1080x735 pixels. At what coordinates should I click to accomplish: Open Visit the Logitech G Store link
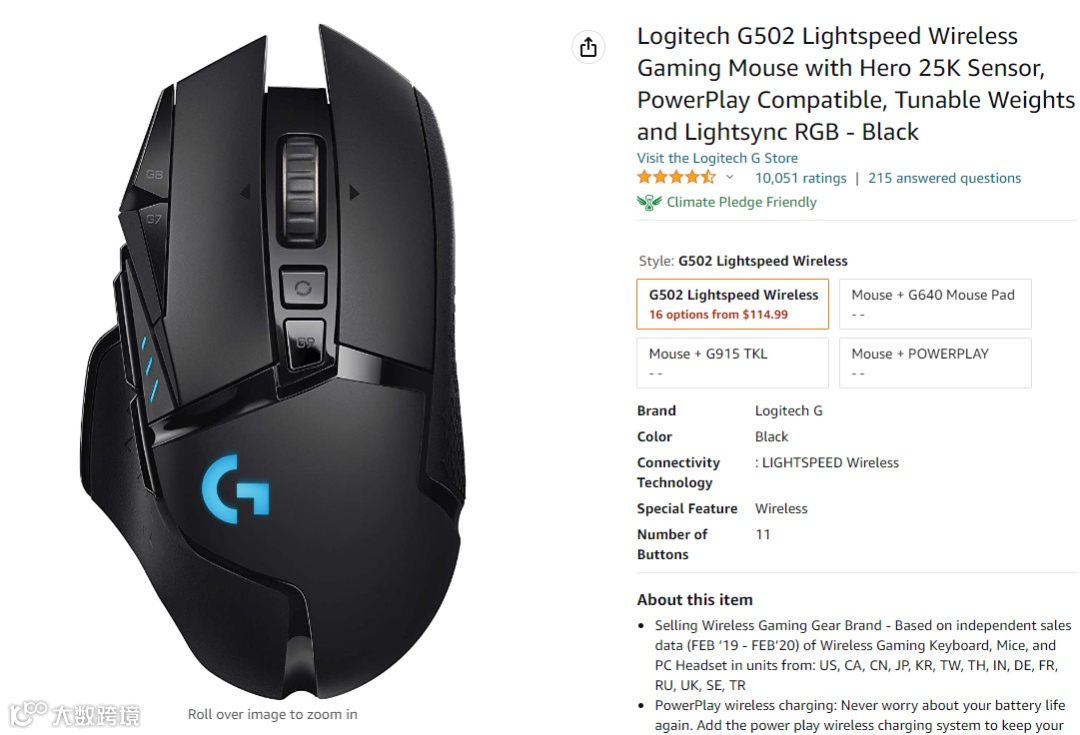coord(717,158)
